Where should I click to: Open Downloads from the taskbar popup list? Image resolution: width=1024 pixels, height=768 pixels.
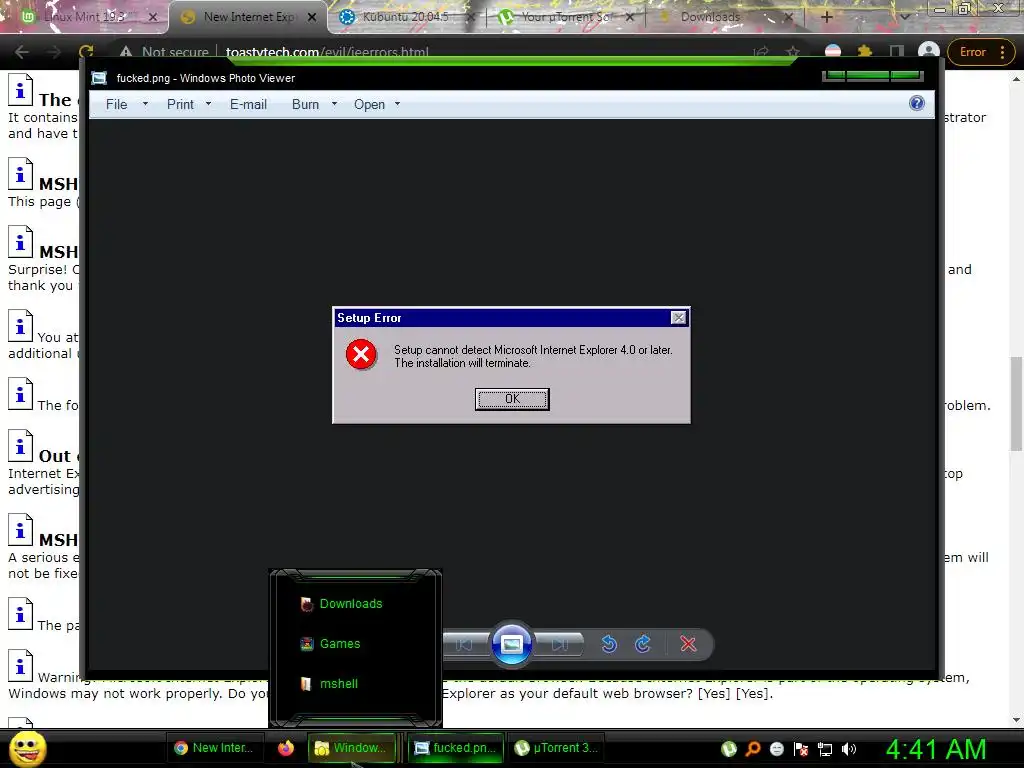coord(351,604)
